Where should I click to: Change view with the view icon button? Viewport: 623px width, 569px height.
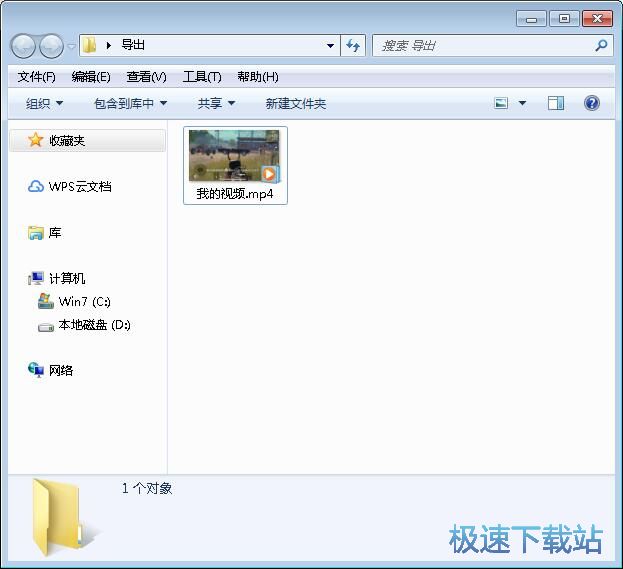[501, 103]
